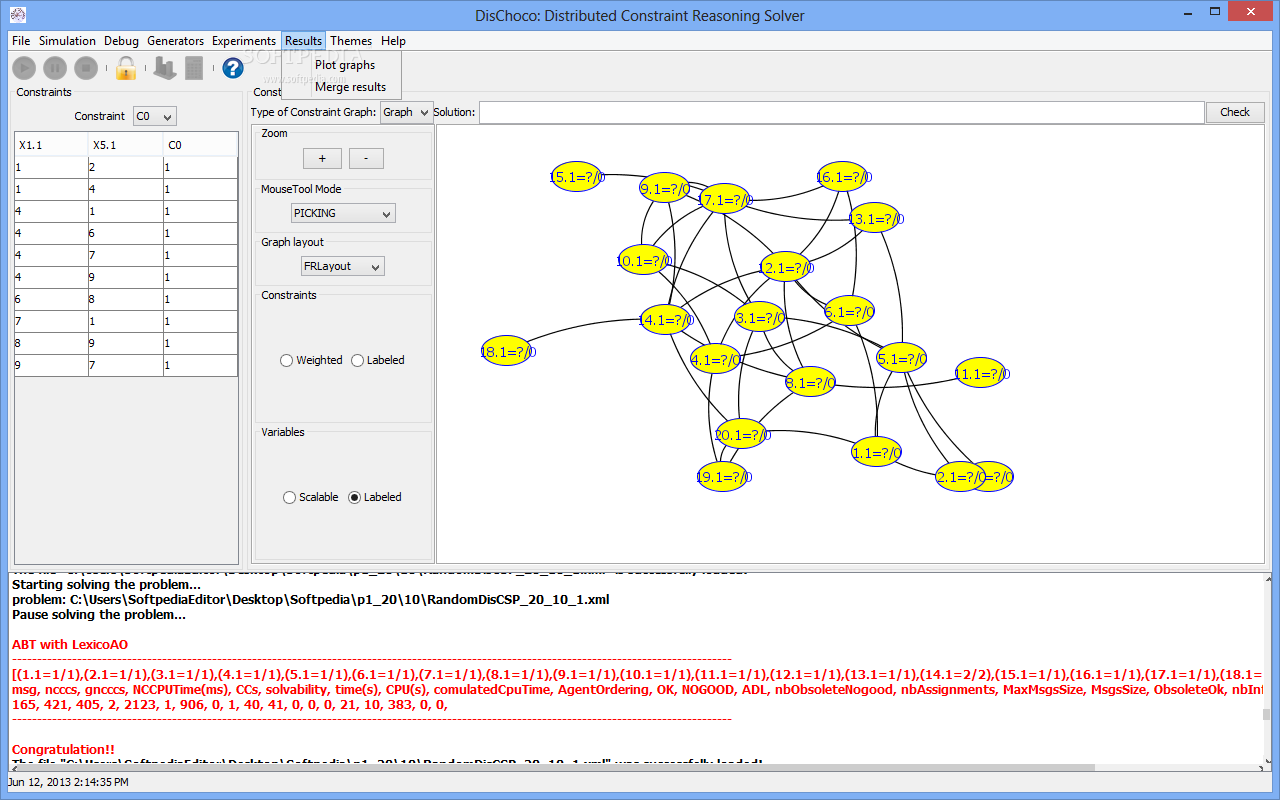Click the timestamp in the status bar
This screenshot has width=1280, height=800.
click(68, 782)
